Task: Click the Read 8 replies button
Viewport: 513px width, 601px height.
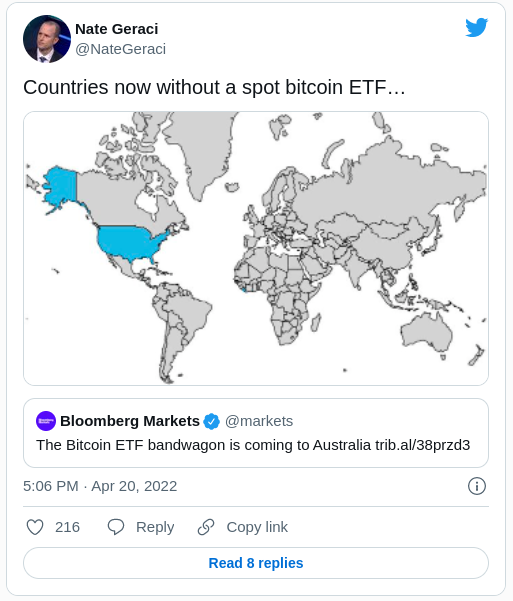Action: tap(256, 563)
